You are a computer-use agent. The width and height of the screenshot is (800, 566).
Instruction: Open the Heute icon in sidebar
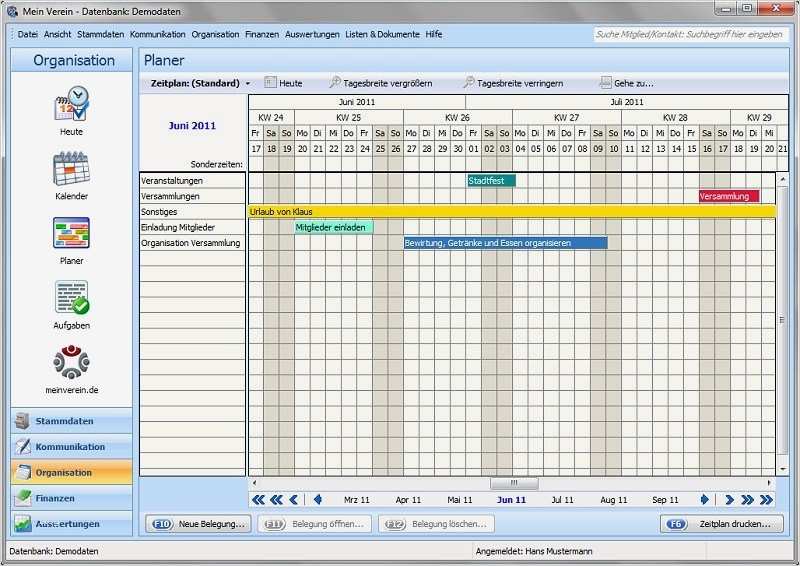[71, 104]
